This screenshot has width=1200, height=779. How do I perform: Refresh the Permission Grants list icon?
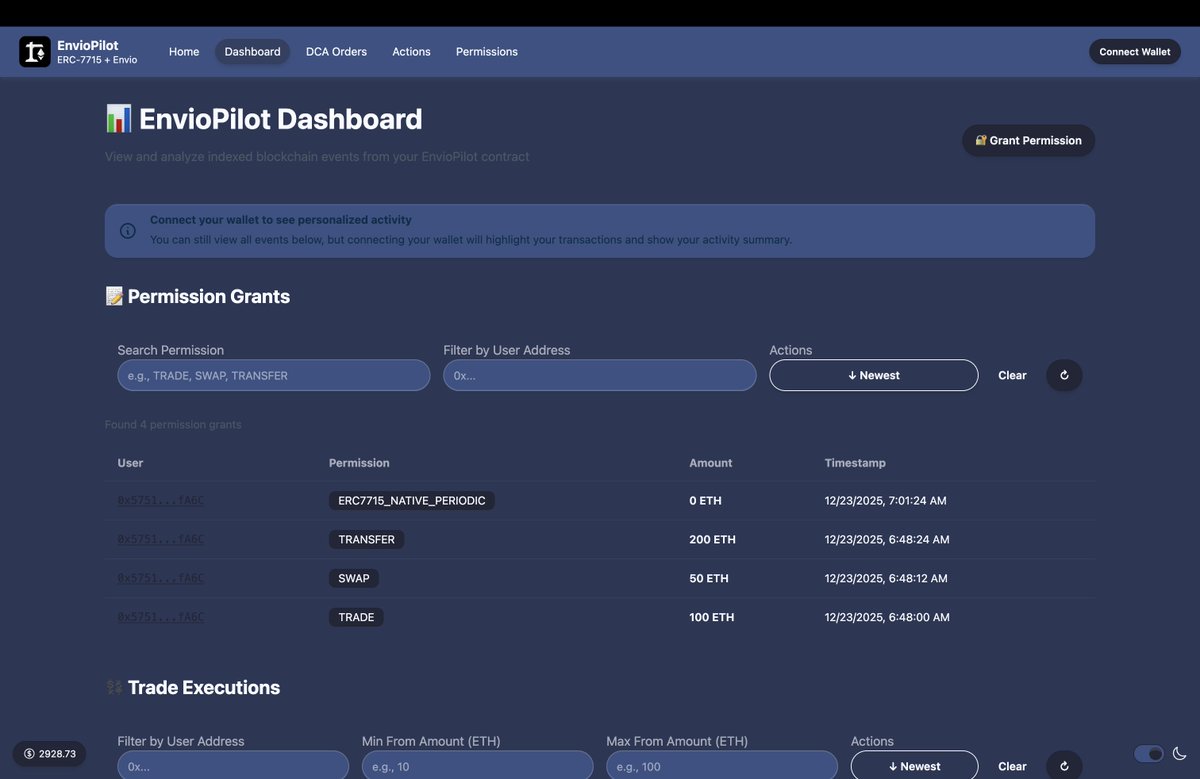(1064, 375)
